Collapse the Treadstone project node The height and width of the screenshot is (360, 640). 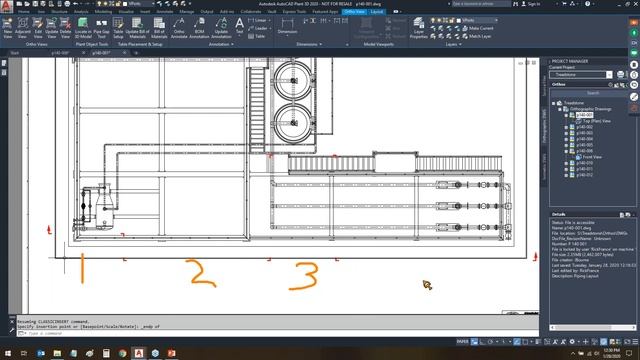click(553, 103)
